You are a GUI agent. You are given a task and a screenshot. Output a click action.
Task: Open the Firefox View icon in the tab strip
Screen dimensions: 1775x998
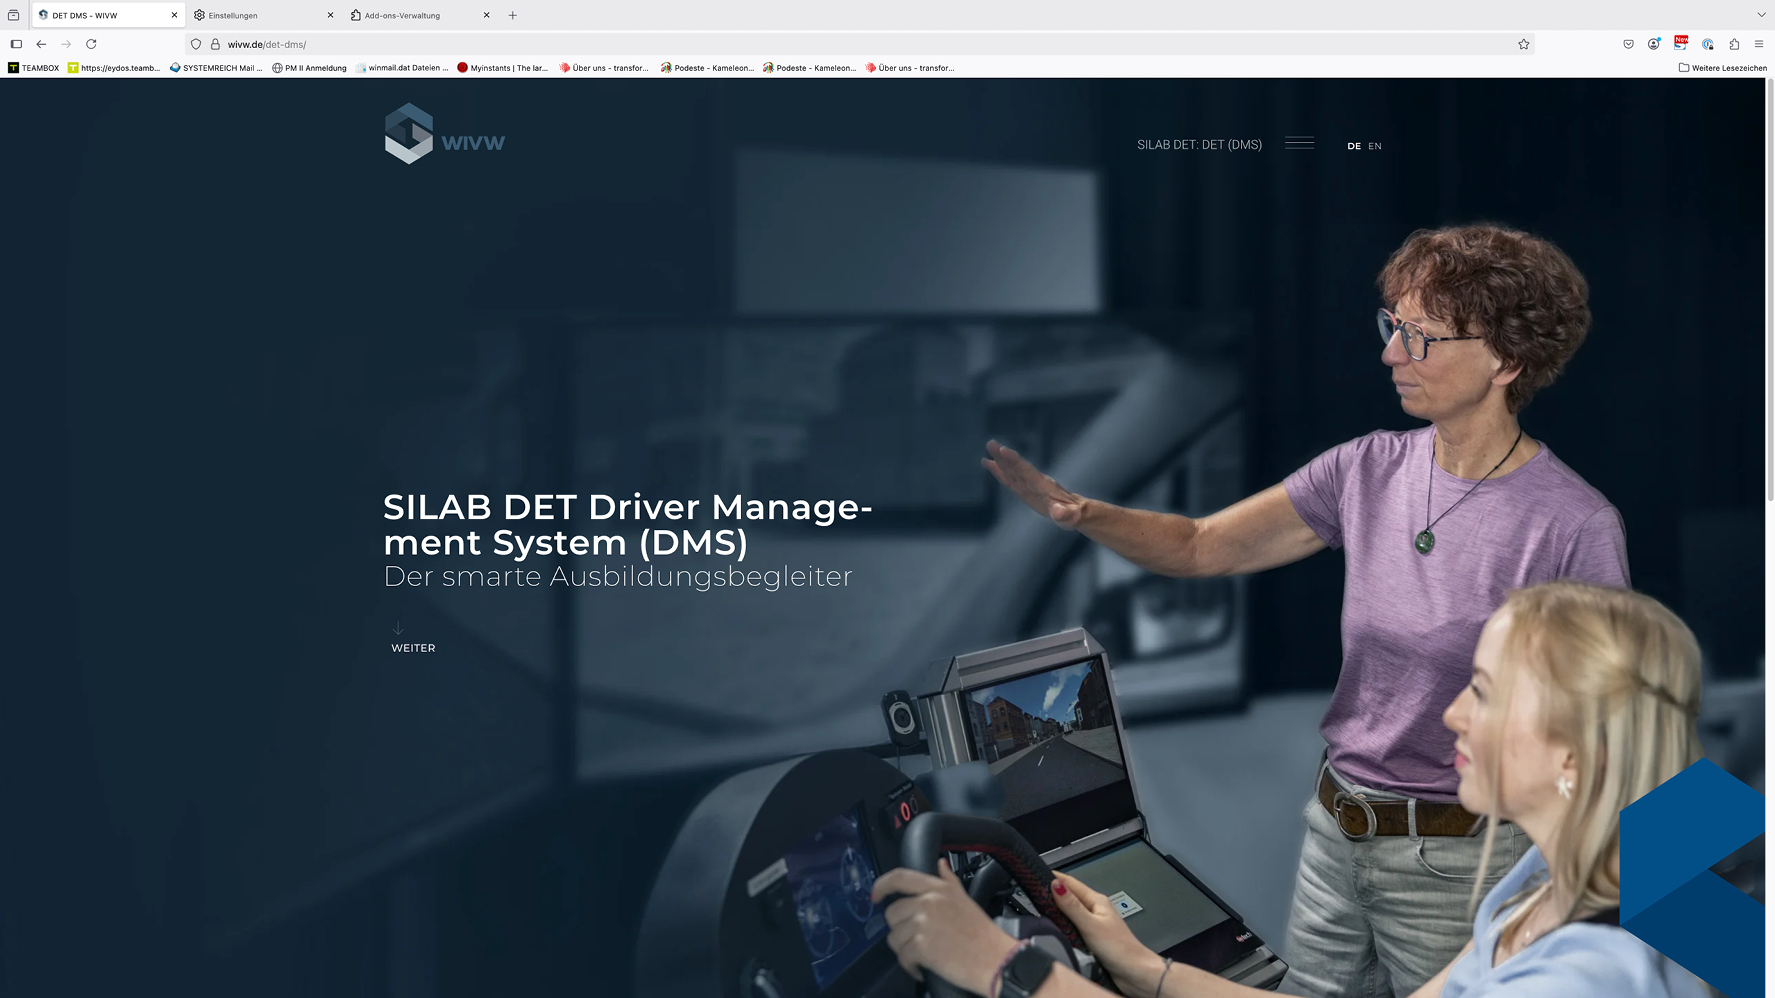tap(13, 15)
